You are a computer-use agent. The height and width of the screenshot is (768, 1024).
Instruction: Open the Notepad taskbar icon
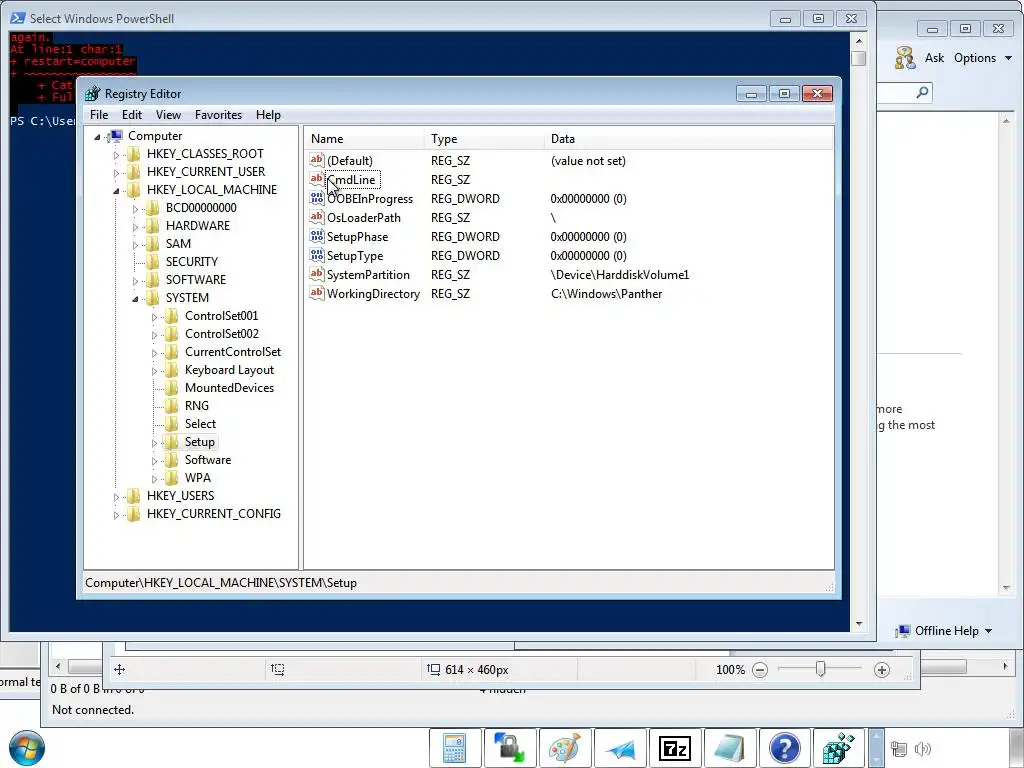coord(729,748)
